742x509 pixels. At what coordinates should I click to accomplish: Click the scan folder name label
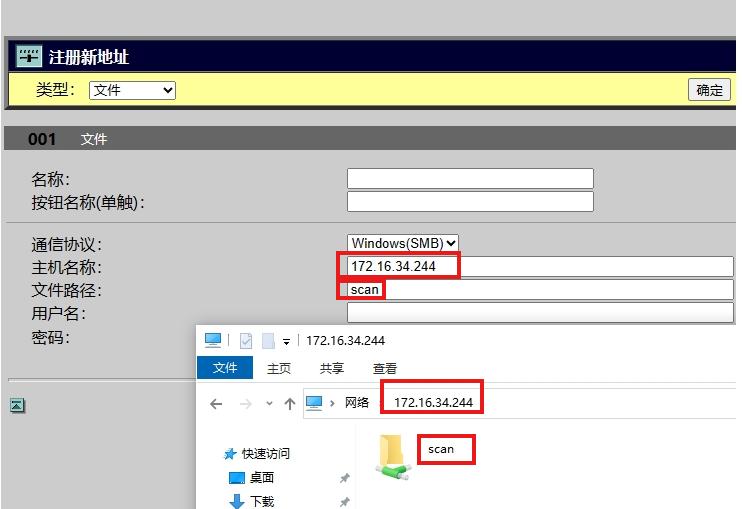(x=441, y=449)
